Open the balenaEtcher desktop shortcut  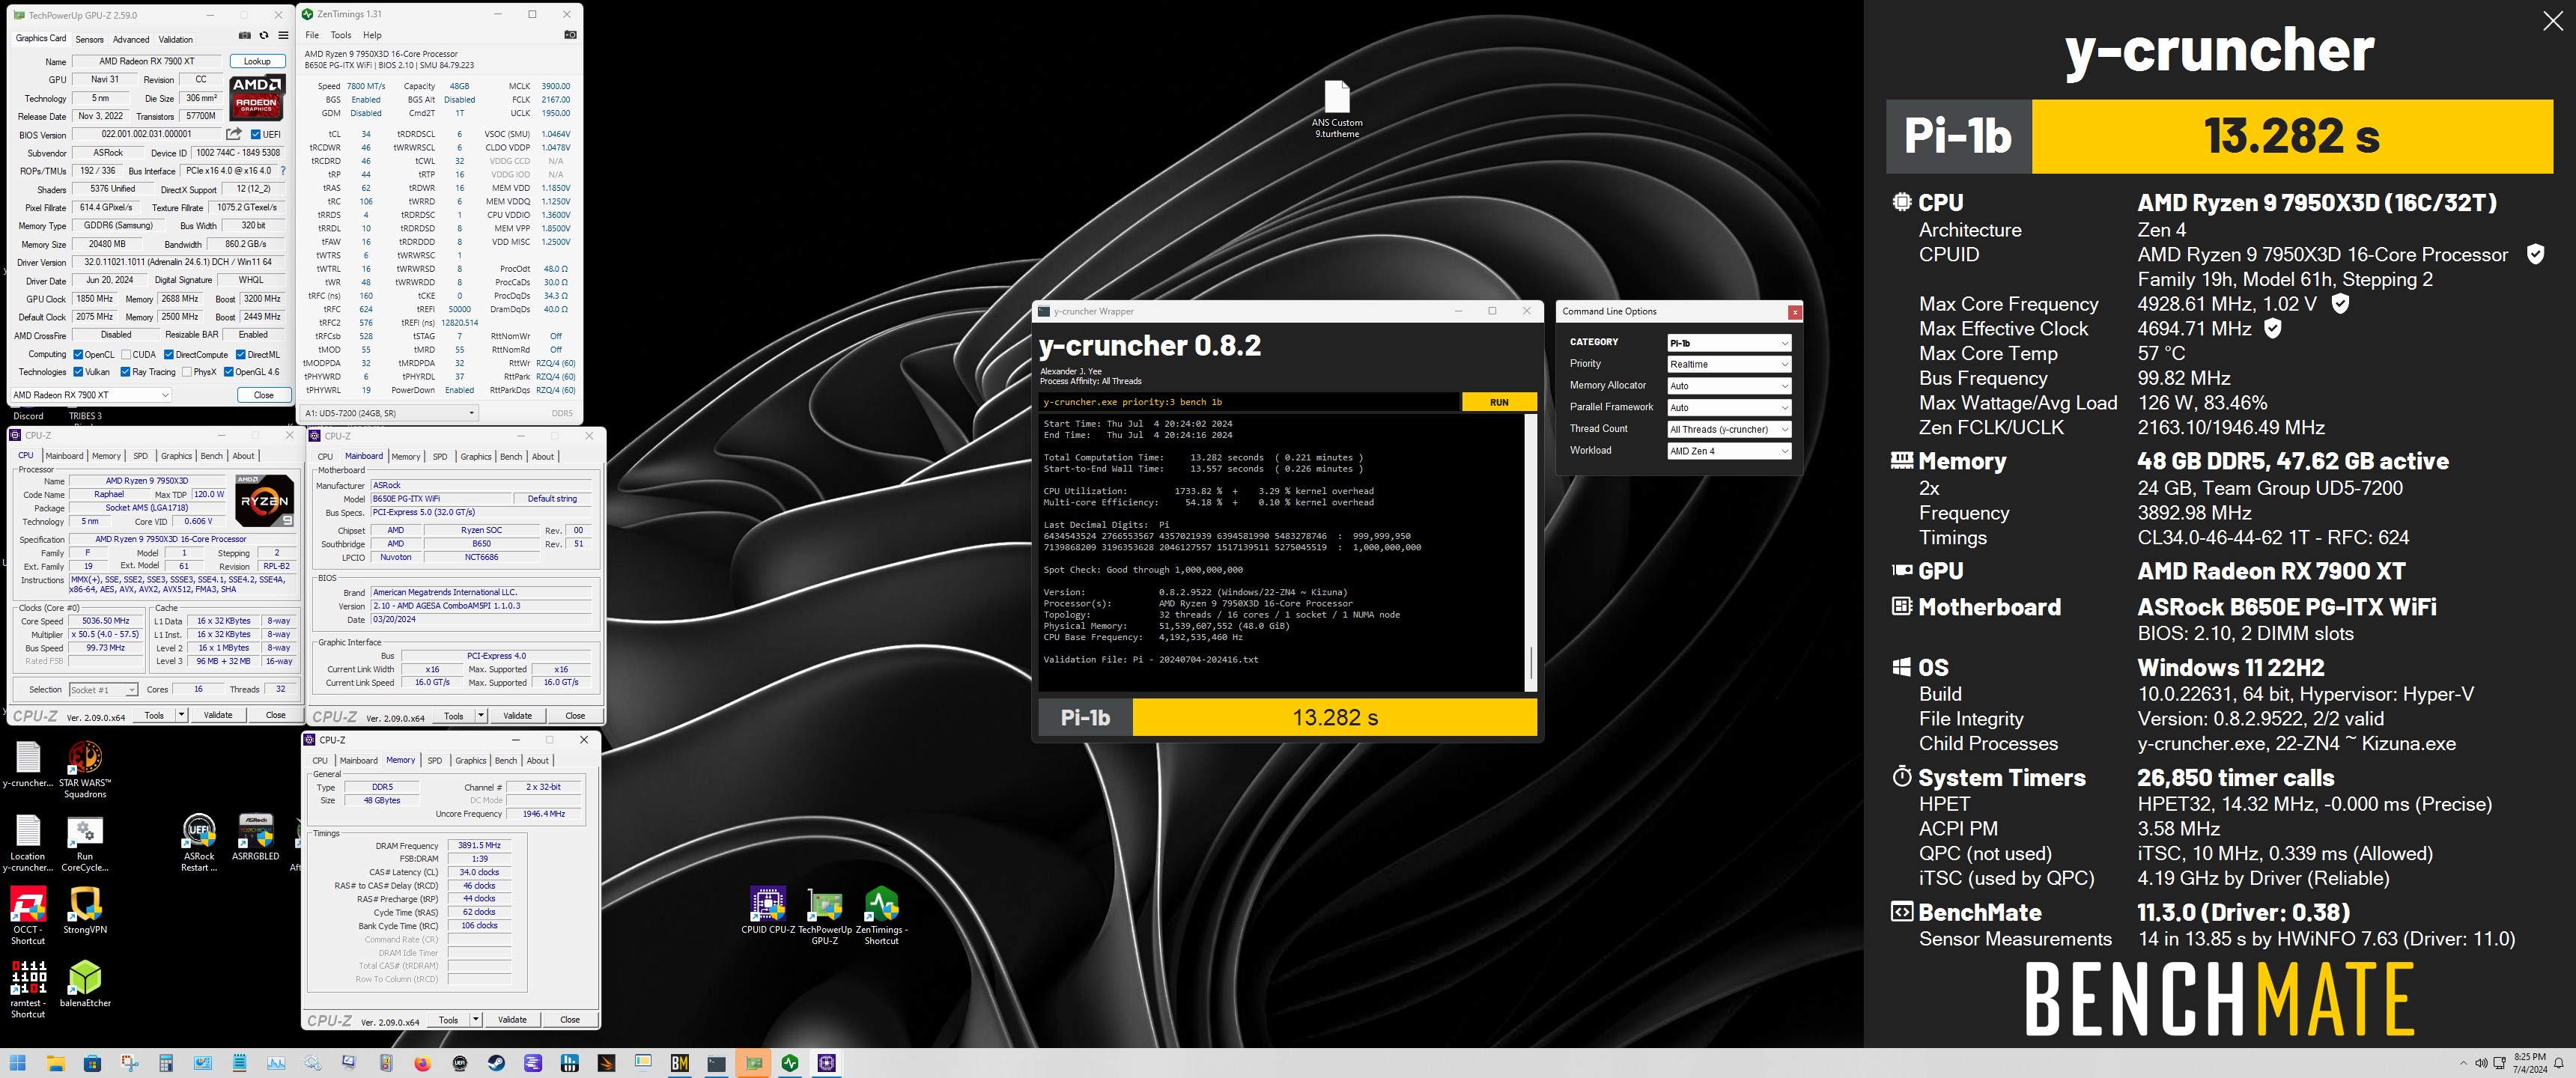85,984
